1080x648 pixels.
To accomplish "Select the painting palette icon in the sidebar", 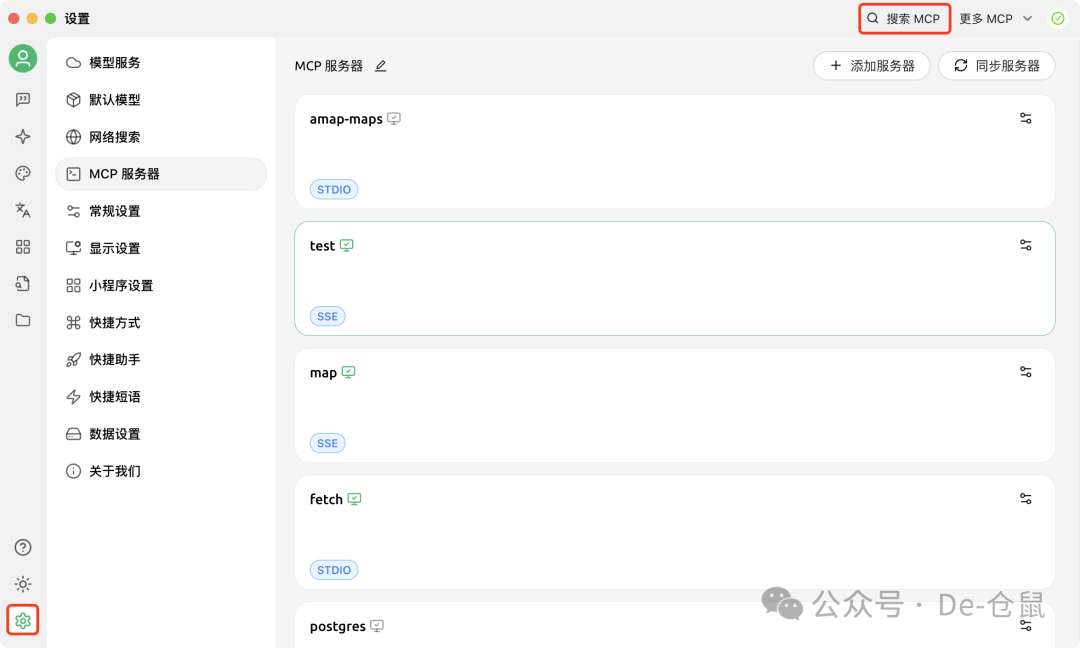I will (x=22, y=173).
